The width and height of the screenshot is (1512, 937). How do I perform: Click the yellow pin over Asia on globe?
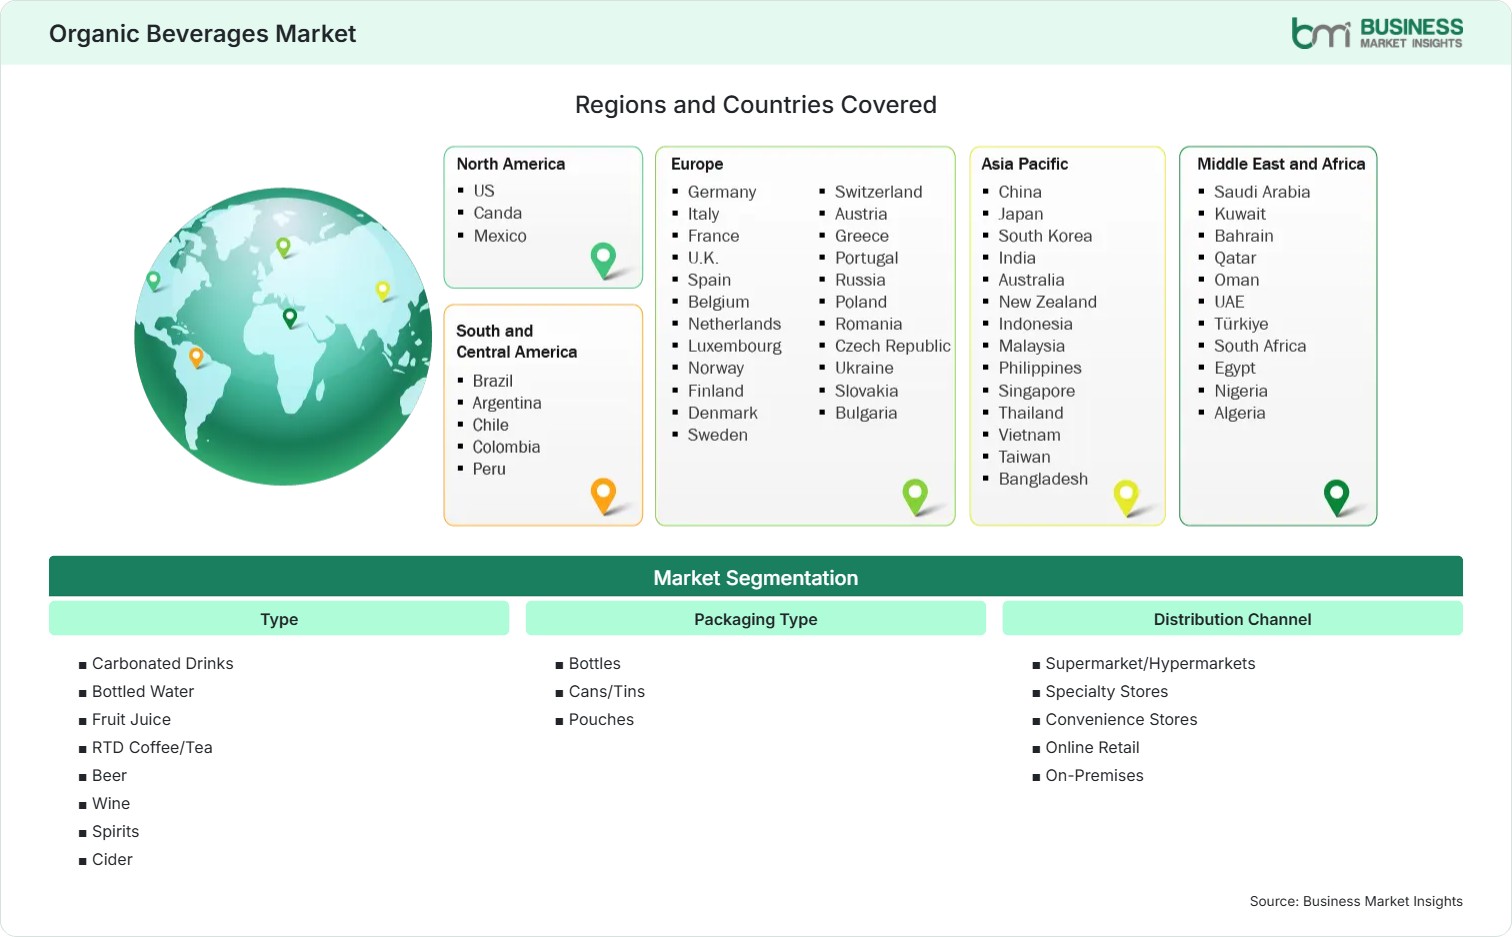coord(382,290)
